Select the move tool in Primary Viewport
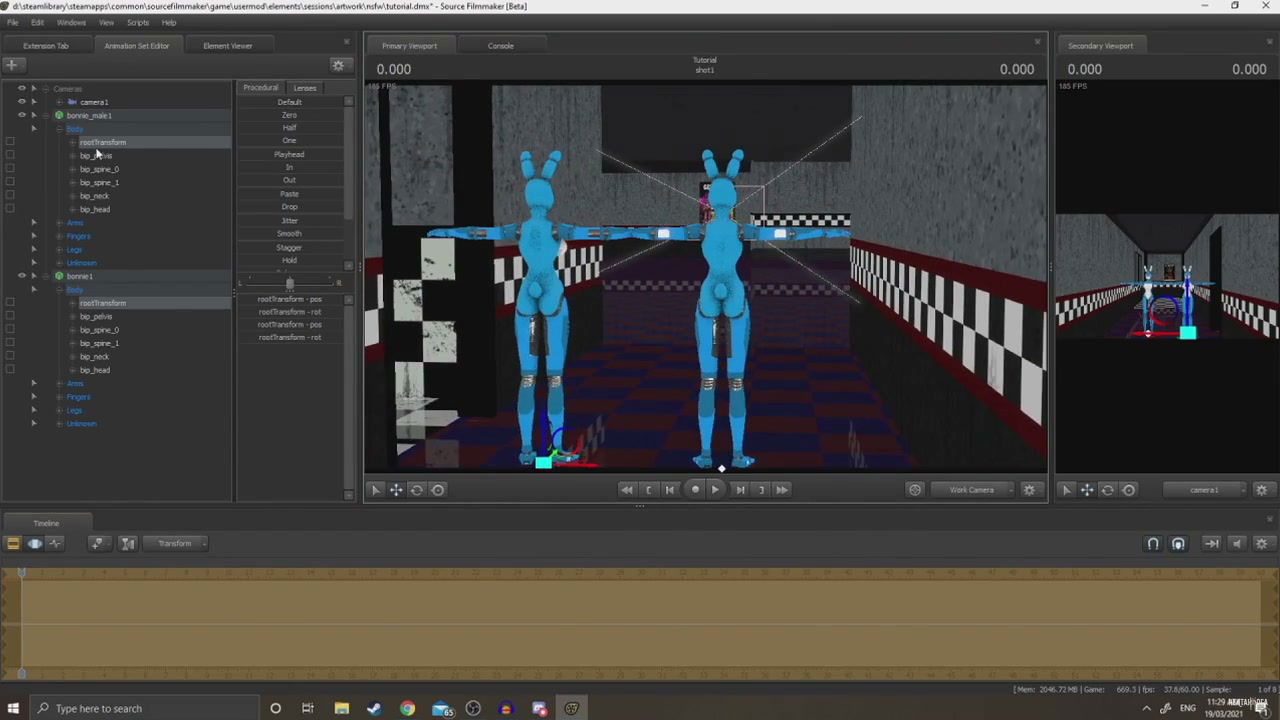 coord(396,490)
